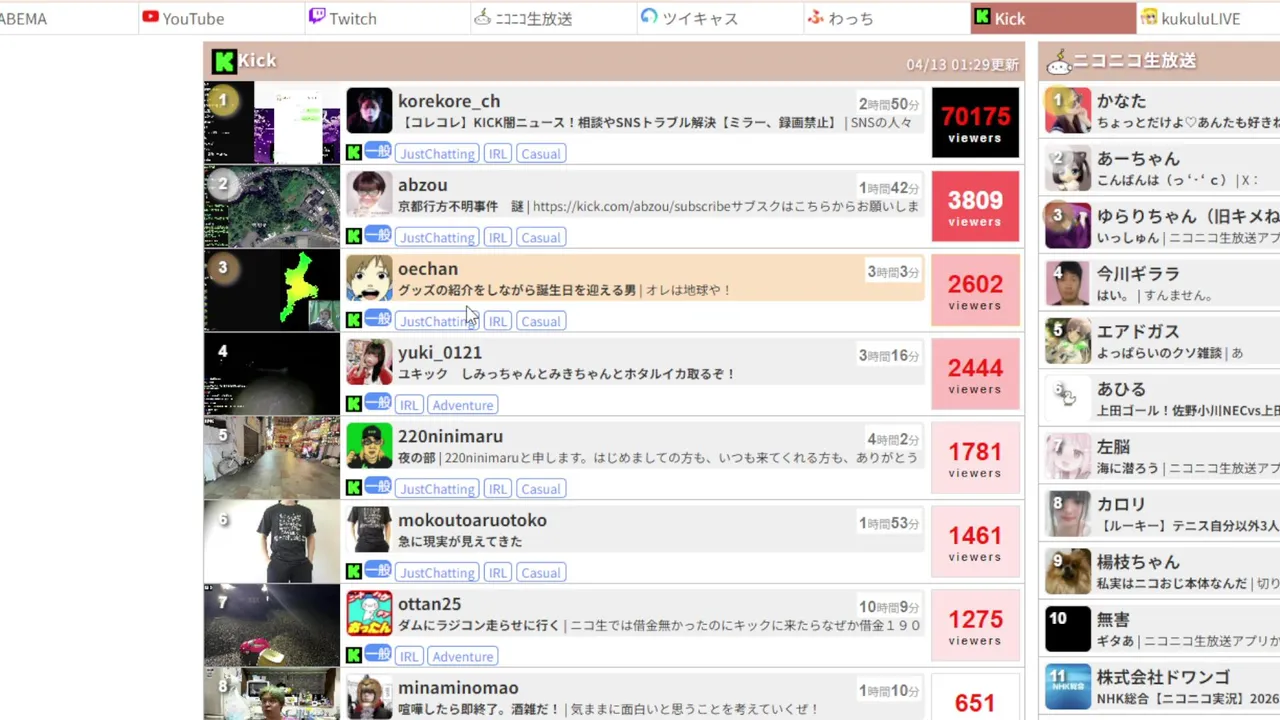Open the わっち tab
Image resolution: width=1280 pixels, height=720 pixels.
coord(886,18)
